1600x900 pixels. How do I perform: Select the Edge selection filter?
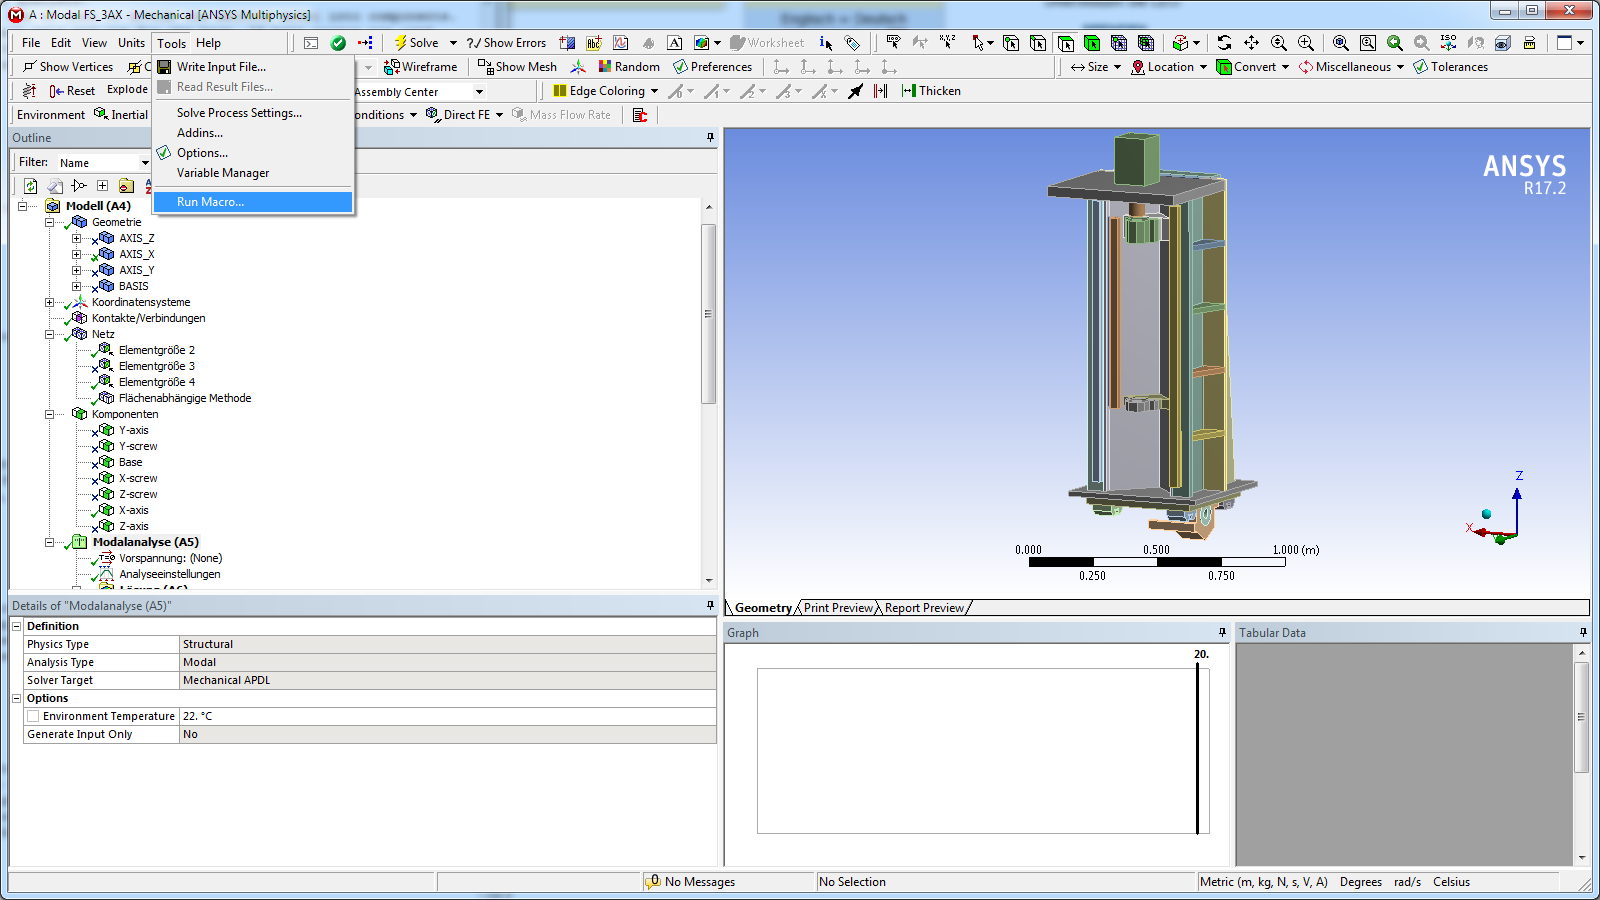1038,43
